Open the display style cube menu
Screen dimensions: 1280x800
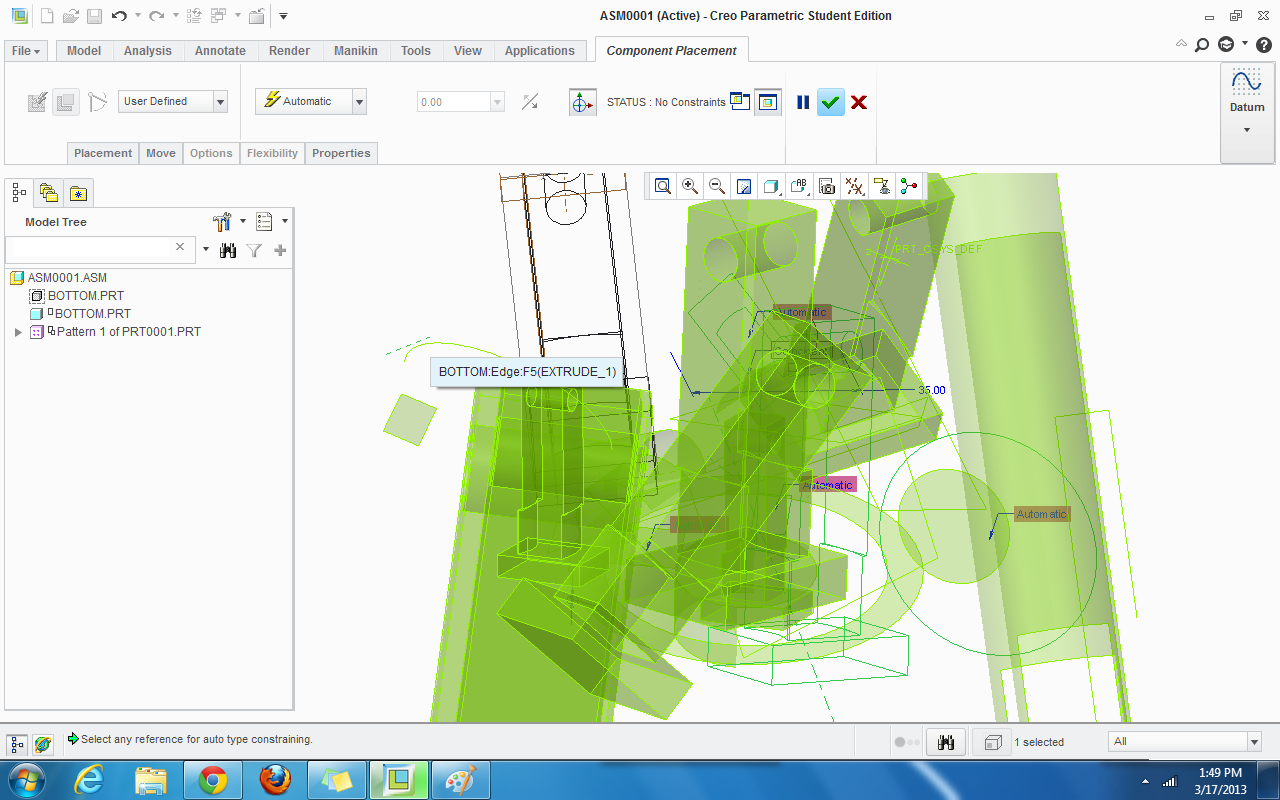point(771,186)
